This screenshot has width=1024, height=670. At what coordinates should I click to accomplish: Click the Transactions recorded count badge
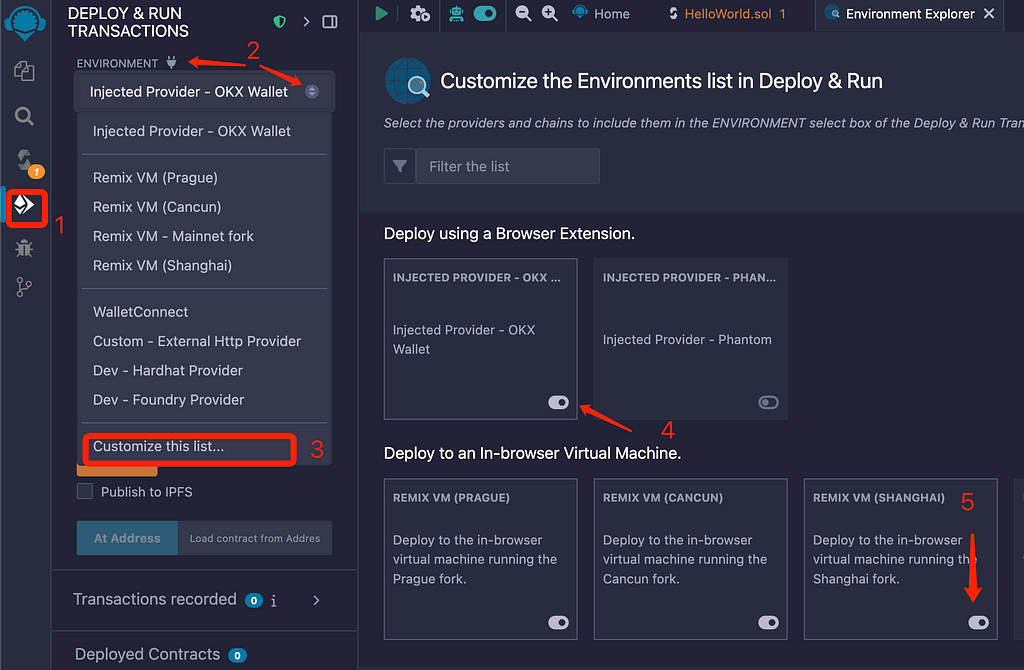(x=253, y=601)
